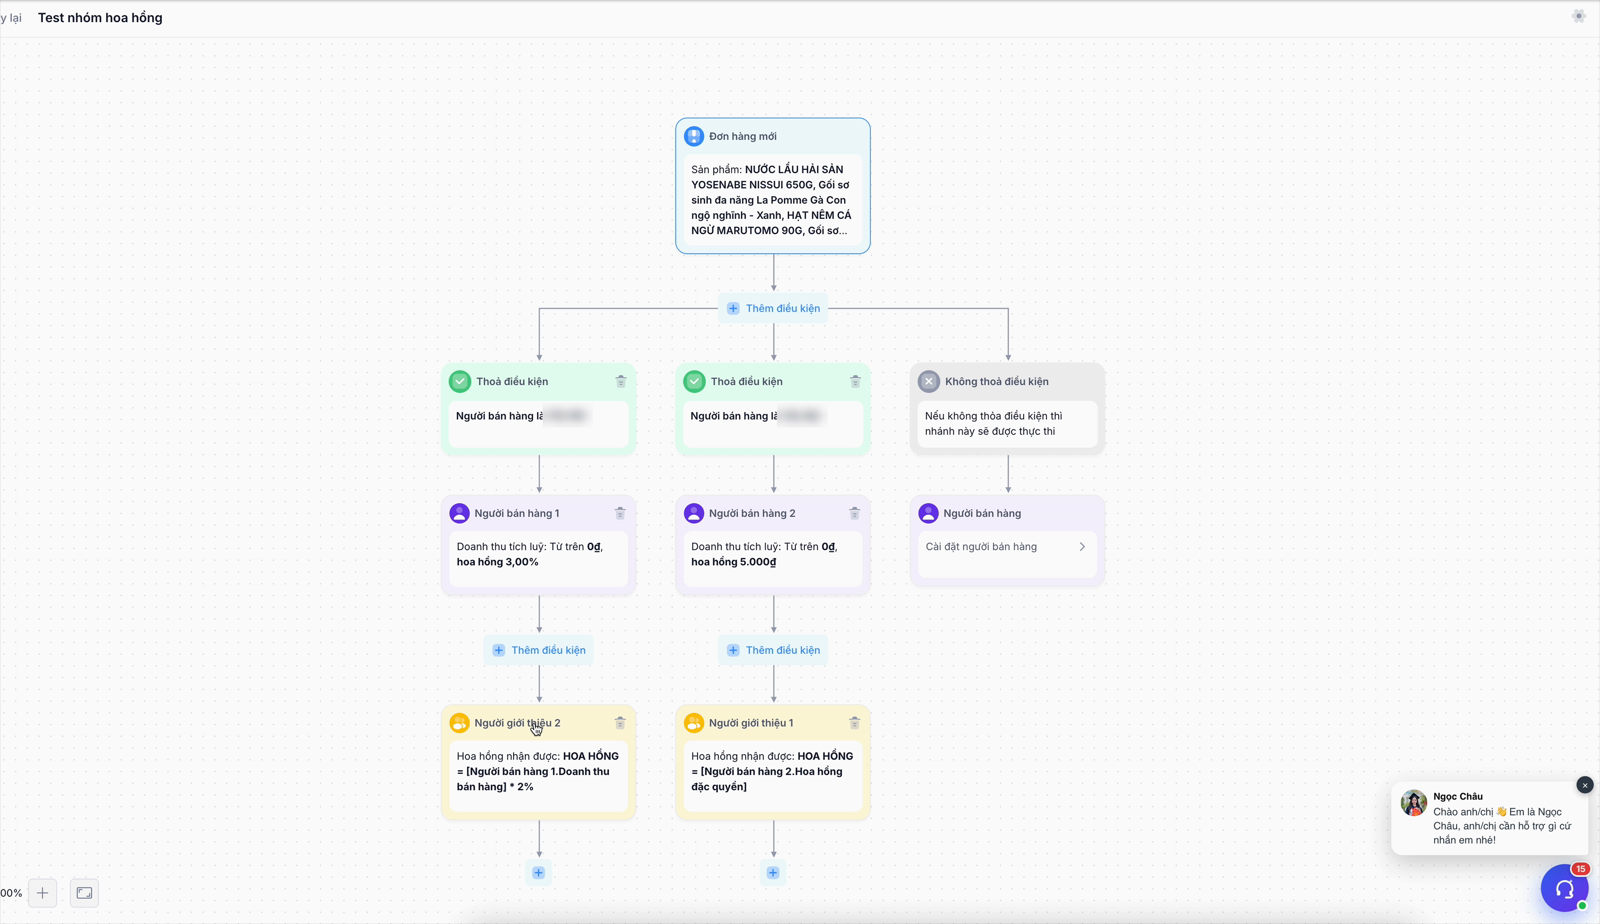Open the Đơn hàng mới product card

pyautogui.click(x=773, y=200)
